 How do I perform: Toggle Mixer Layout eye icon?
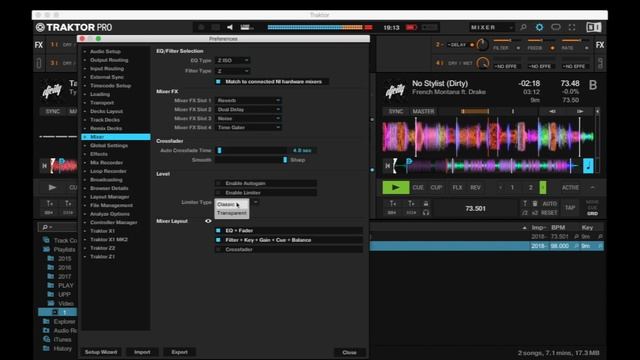(x=208, y=221)
